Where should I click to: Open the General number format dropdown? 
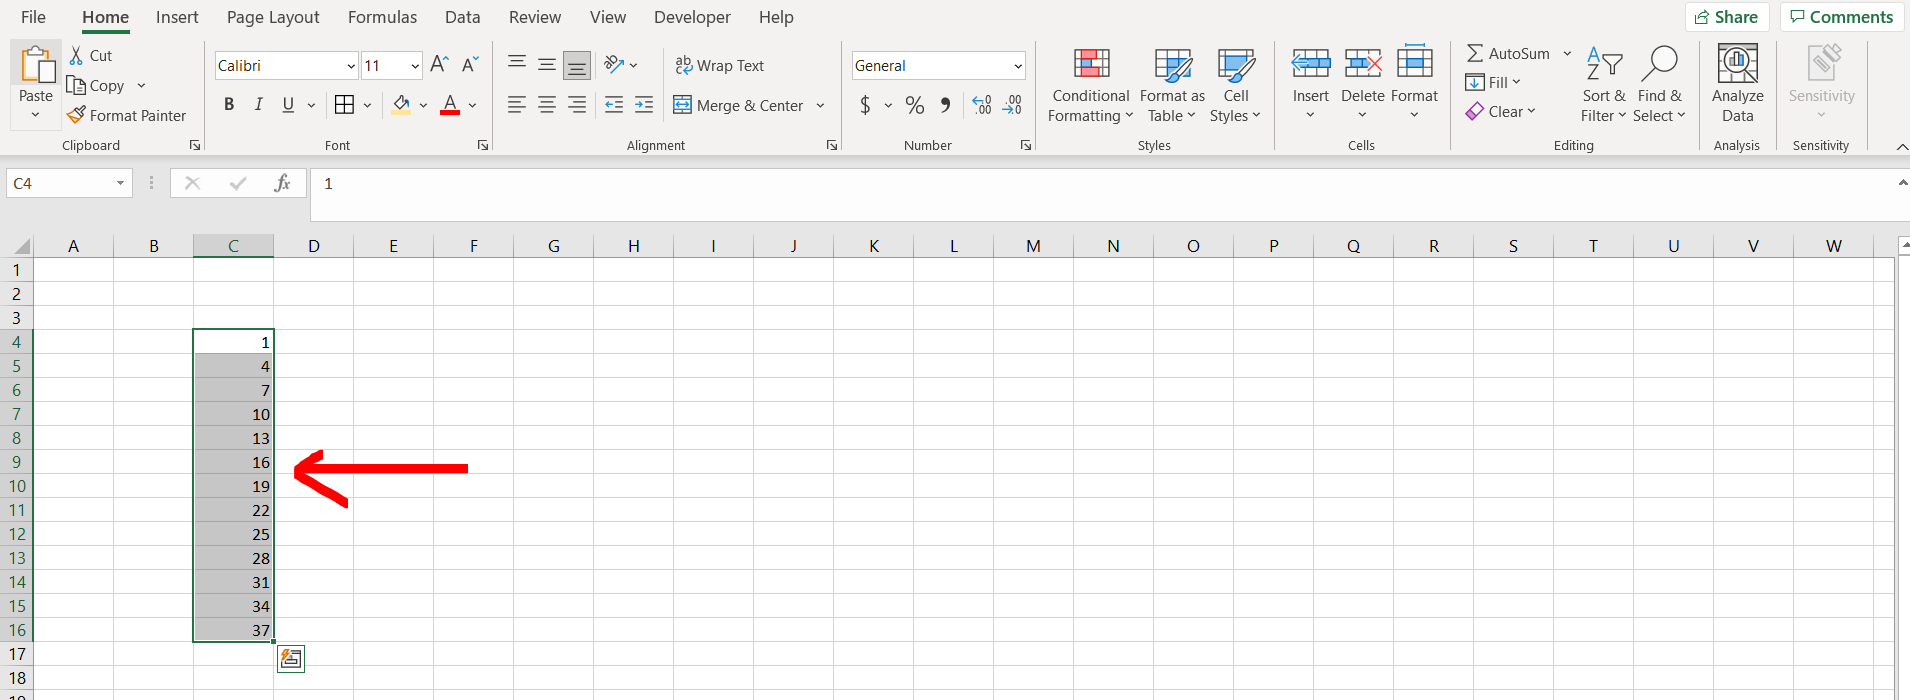1018,66
